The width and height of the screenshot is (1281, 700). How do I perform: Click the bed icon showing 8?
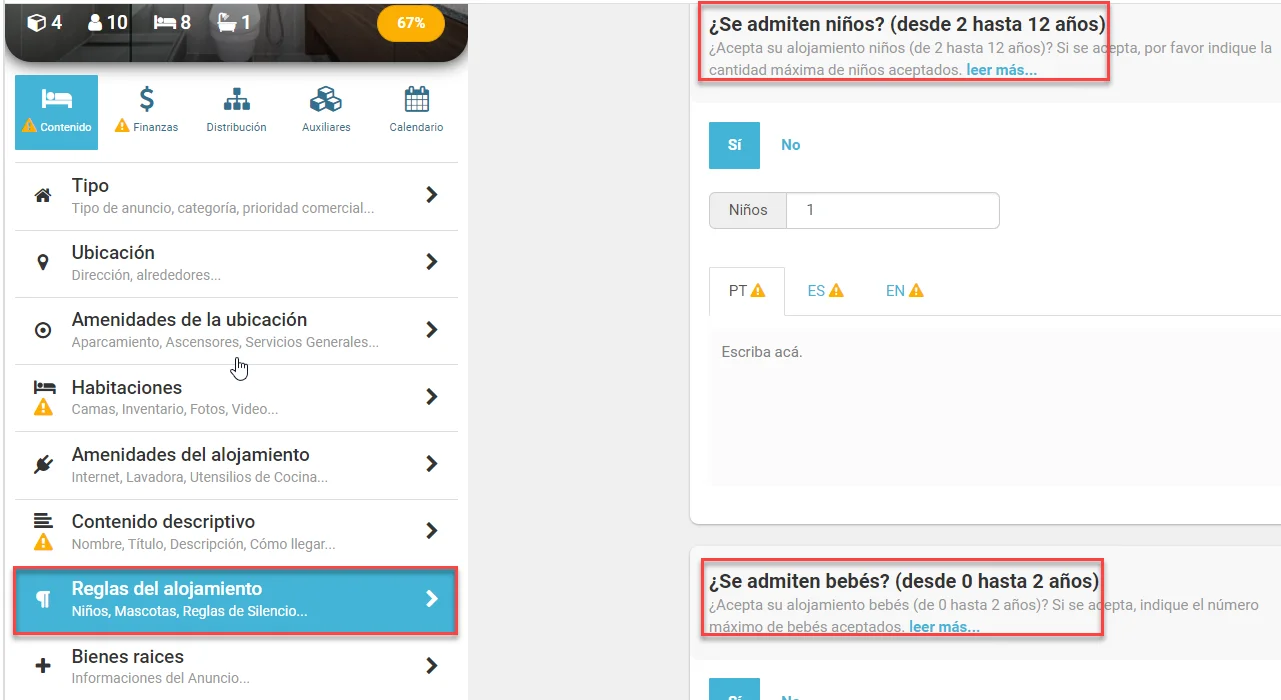165,22
